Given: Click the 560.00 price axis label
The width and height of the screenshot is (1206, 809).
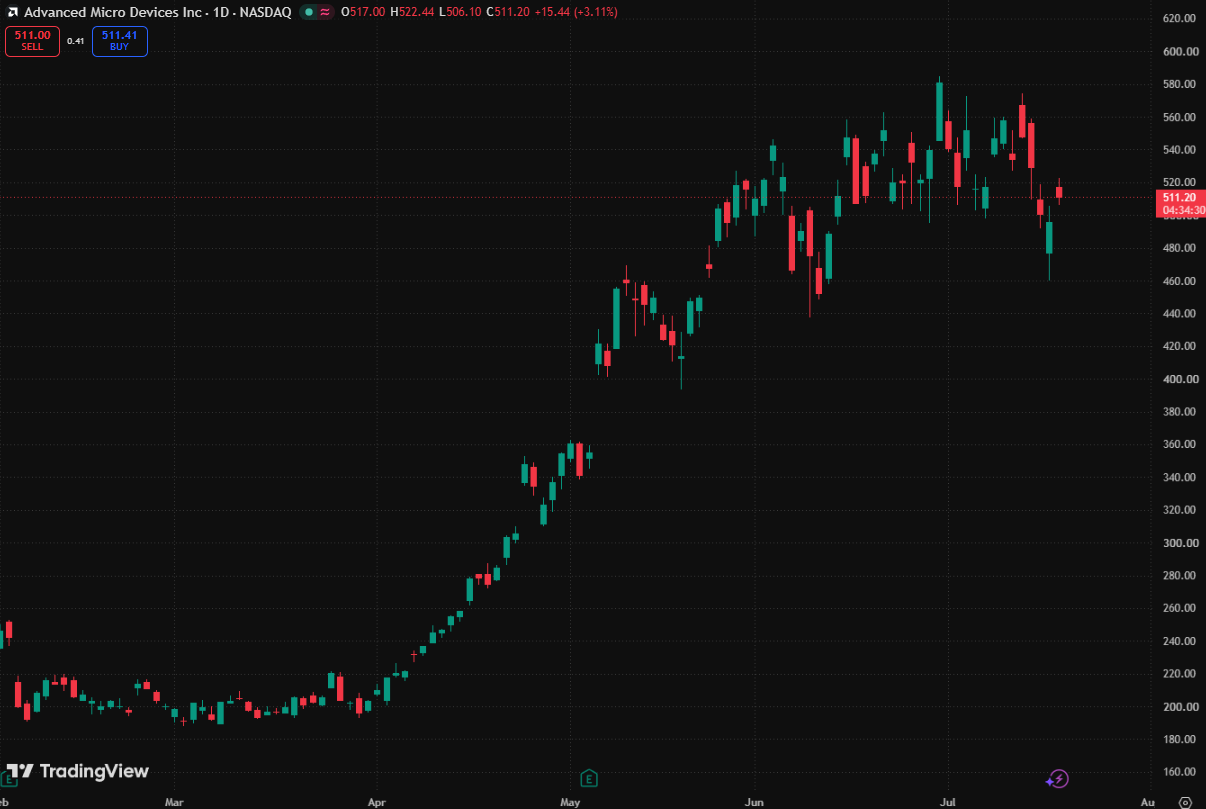Looking at the screenshot, I should 1181,117.
